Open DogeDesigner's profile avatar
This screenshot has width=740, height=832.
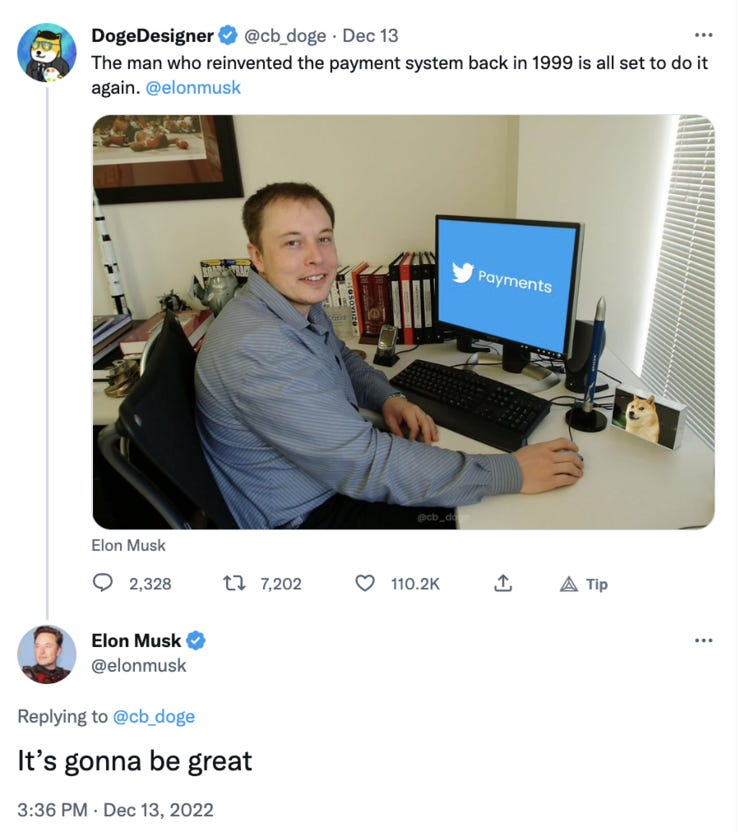pos(47,53)
